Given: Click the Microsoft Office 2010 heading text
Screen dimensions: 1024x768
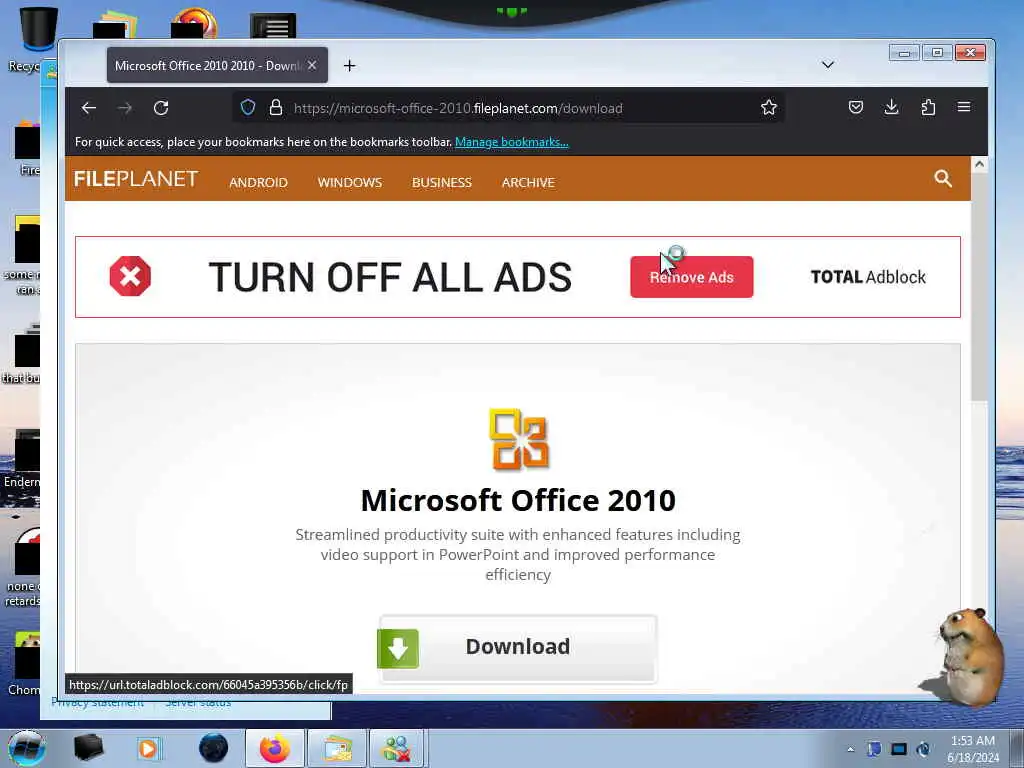Looking at the screenshot, I should 518,500.
